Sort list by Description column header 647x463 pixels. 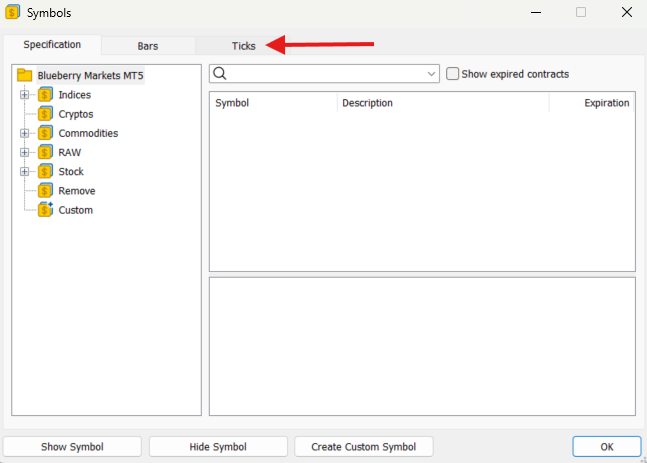pos(442,103)
